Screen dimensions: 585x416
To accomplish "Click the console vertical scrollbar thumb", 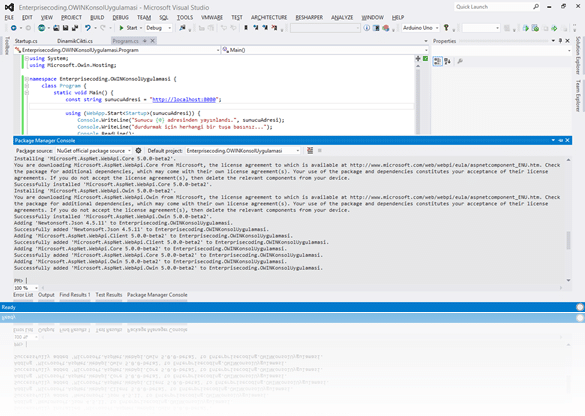I will click(x=568, y=240).
